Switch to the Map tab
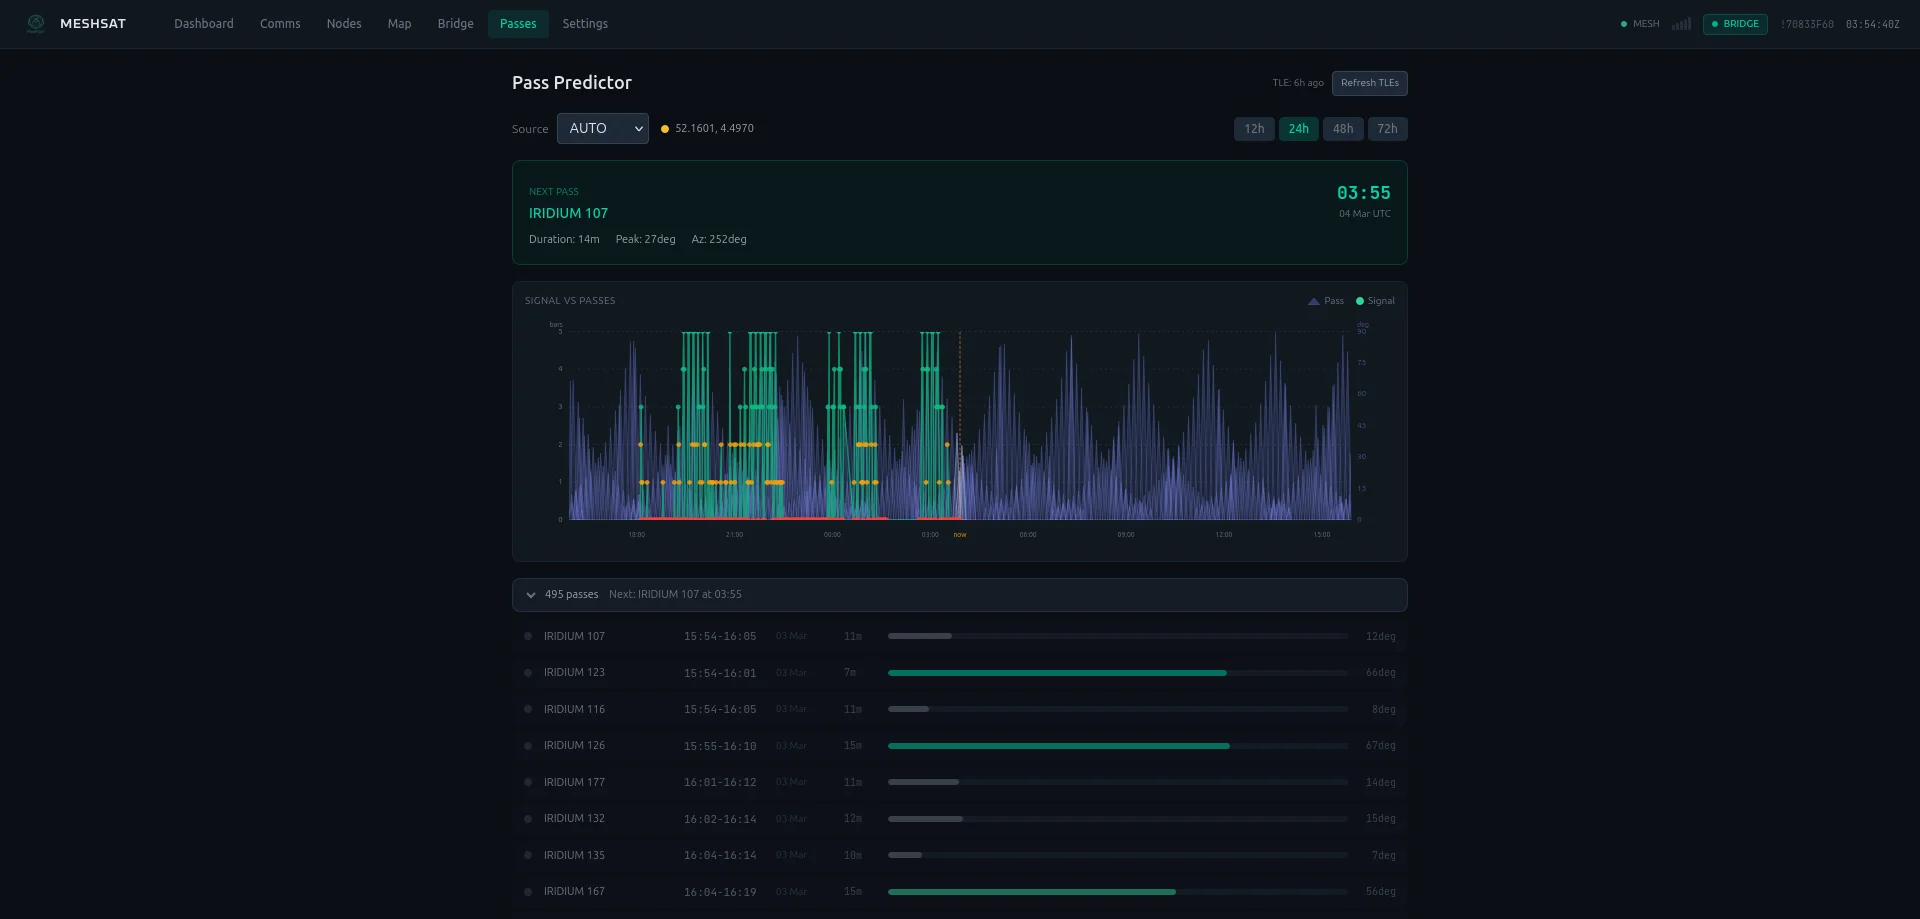1920x919 pixels. [399, 23]
